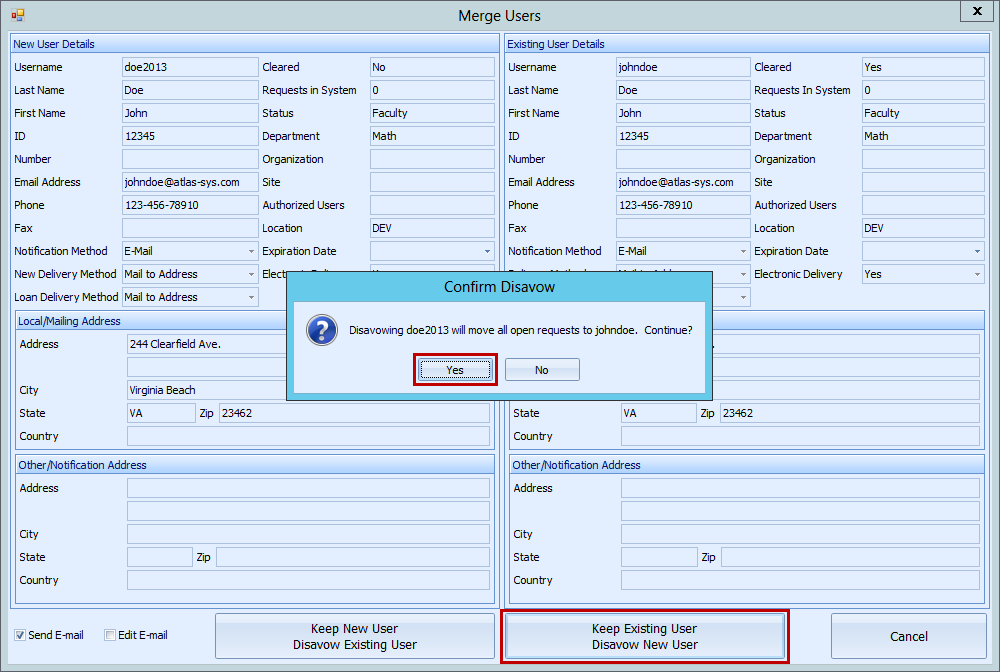Viewport: 1000px width, 672px height.
Task: Click Existing User Username field johndoe
Action: (683, 67)
